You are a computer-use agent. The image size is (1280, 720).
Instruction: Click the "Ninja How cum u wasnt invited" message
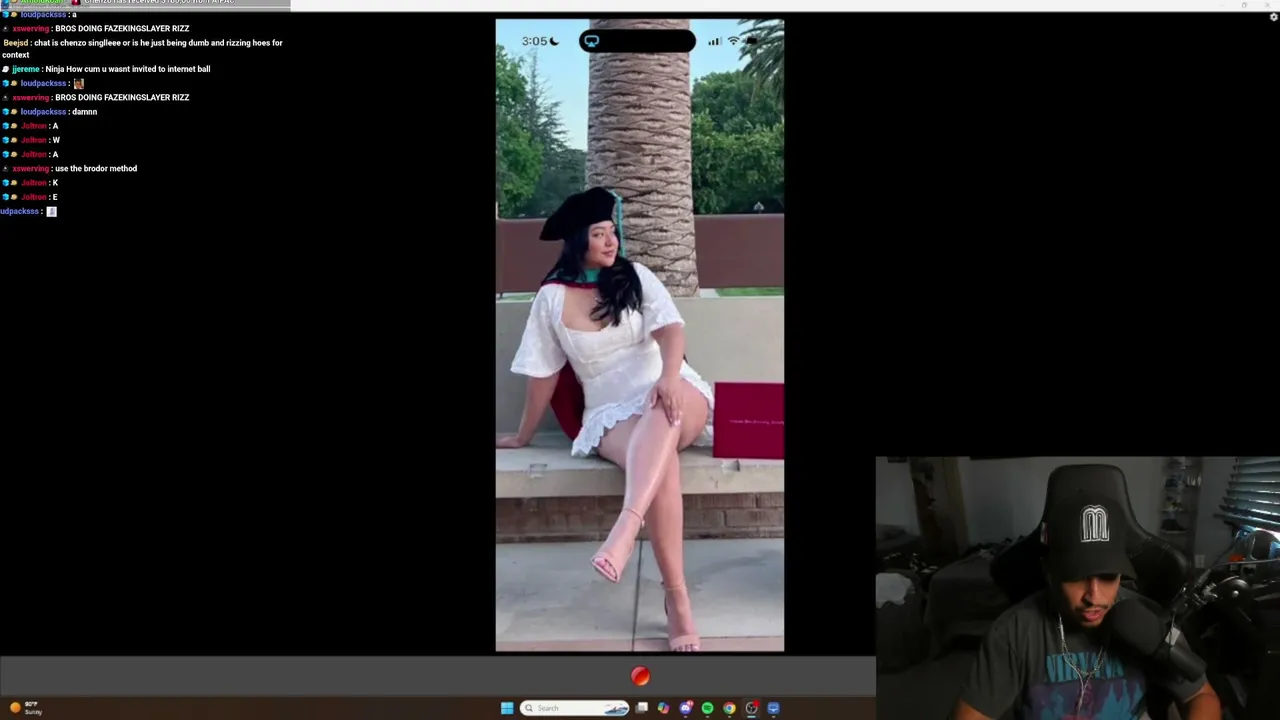pyautogui.click(x=128, y=69)
